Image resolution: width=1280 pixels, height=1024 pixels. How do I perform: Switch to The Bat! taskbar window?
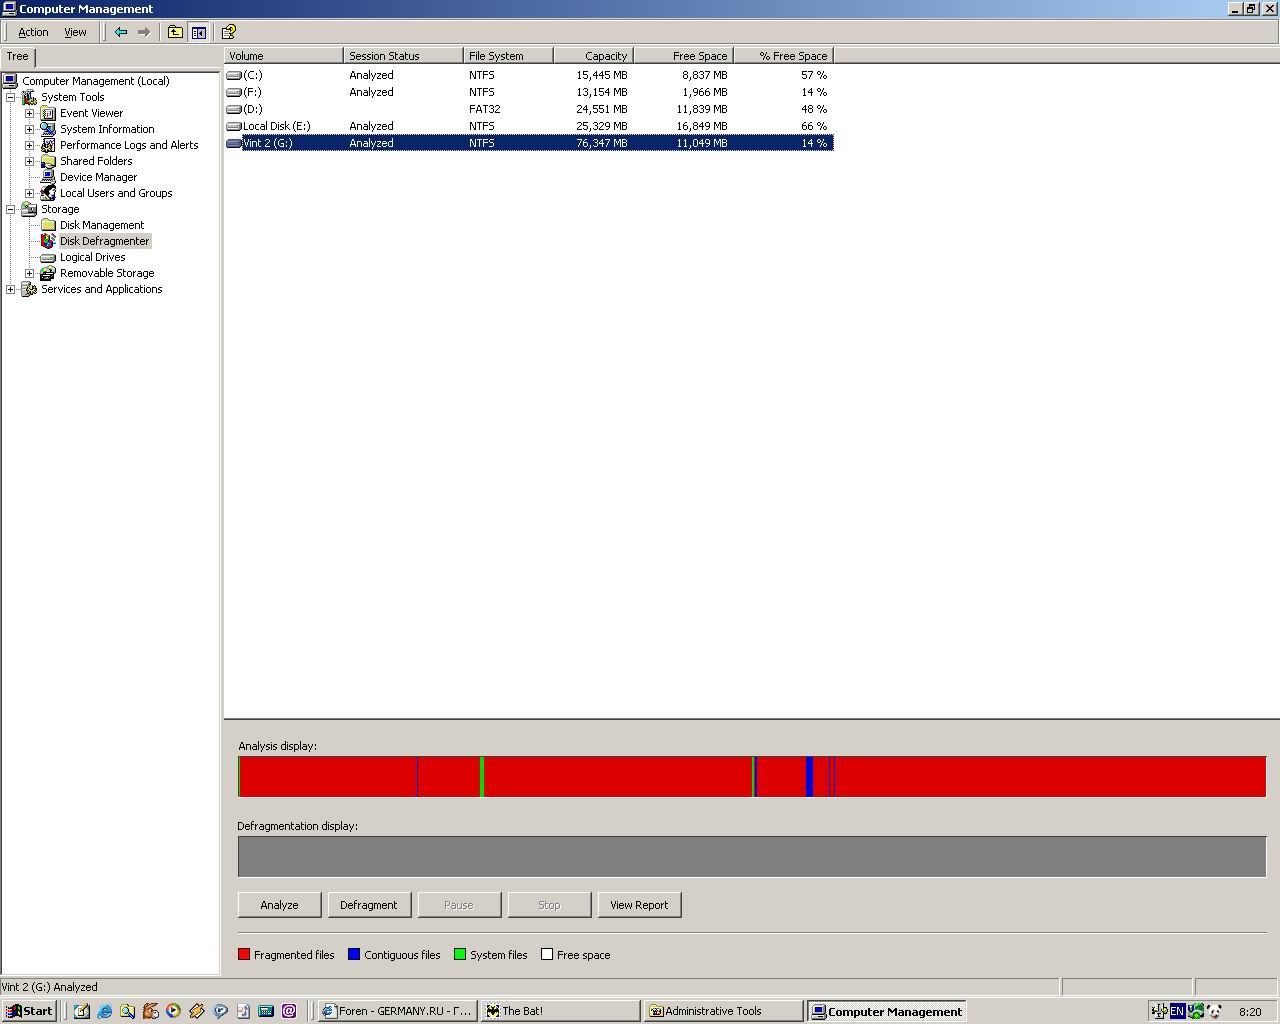click(560, 1011)
